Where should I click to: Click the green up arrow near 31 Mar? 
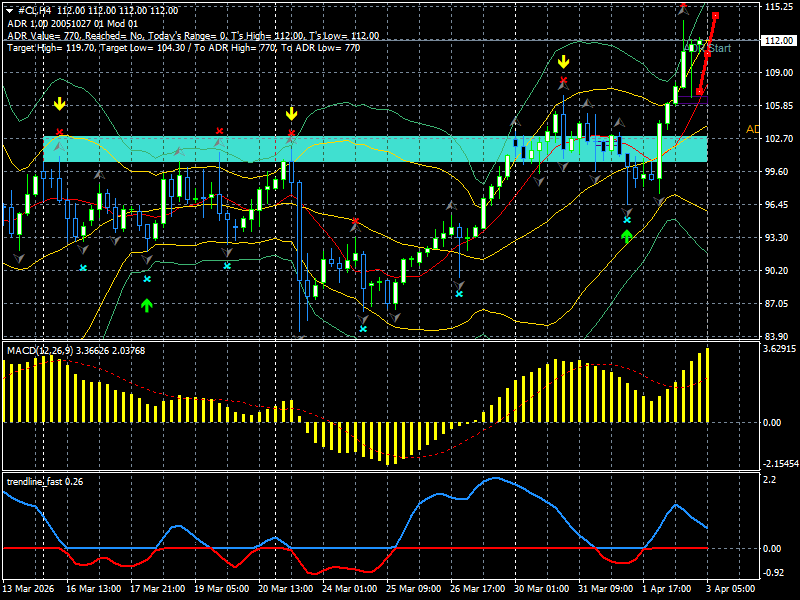coord(625,235)
